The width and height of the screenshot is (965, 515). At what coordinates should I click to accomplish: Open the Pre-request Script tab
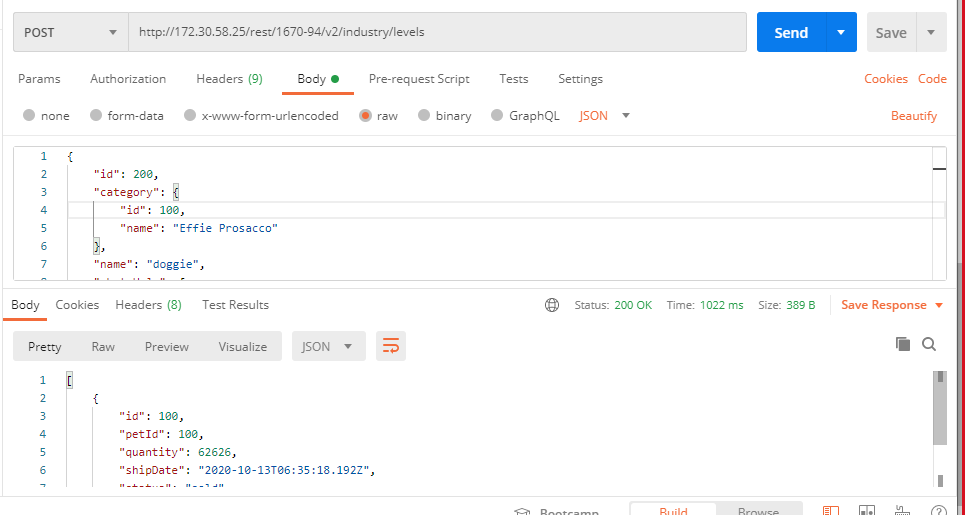click(419, 79)
